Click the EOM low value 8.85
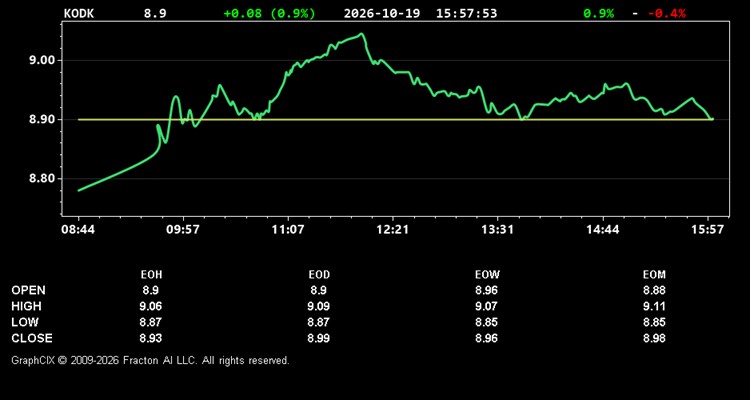This screenshot has height=400, width=750. [x=654, y=322]
